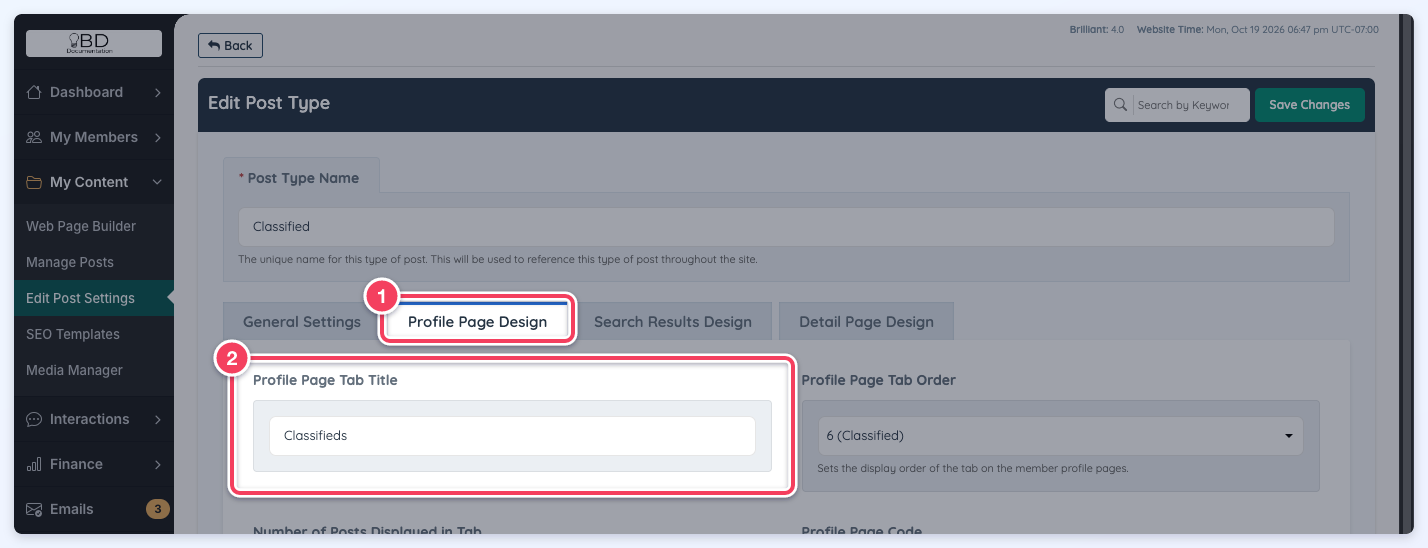
Task: Click the My Content folder icon
Action: pyautogui.click(x=34, y=182)
